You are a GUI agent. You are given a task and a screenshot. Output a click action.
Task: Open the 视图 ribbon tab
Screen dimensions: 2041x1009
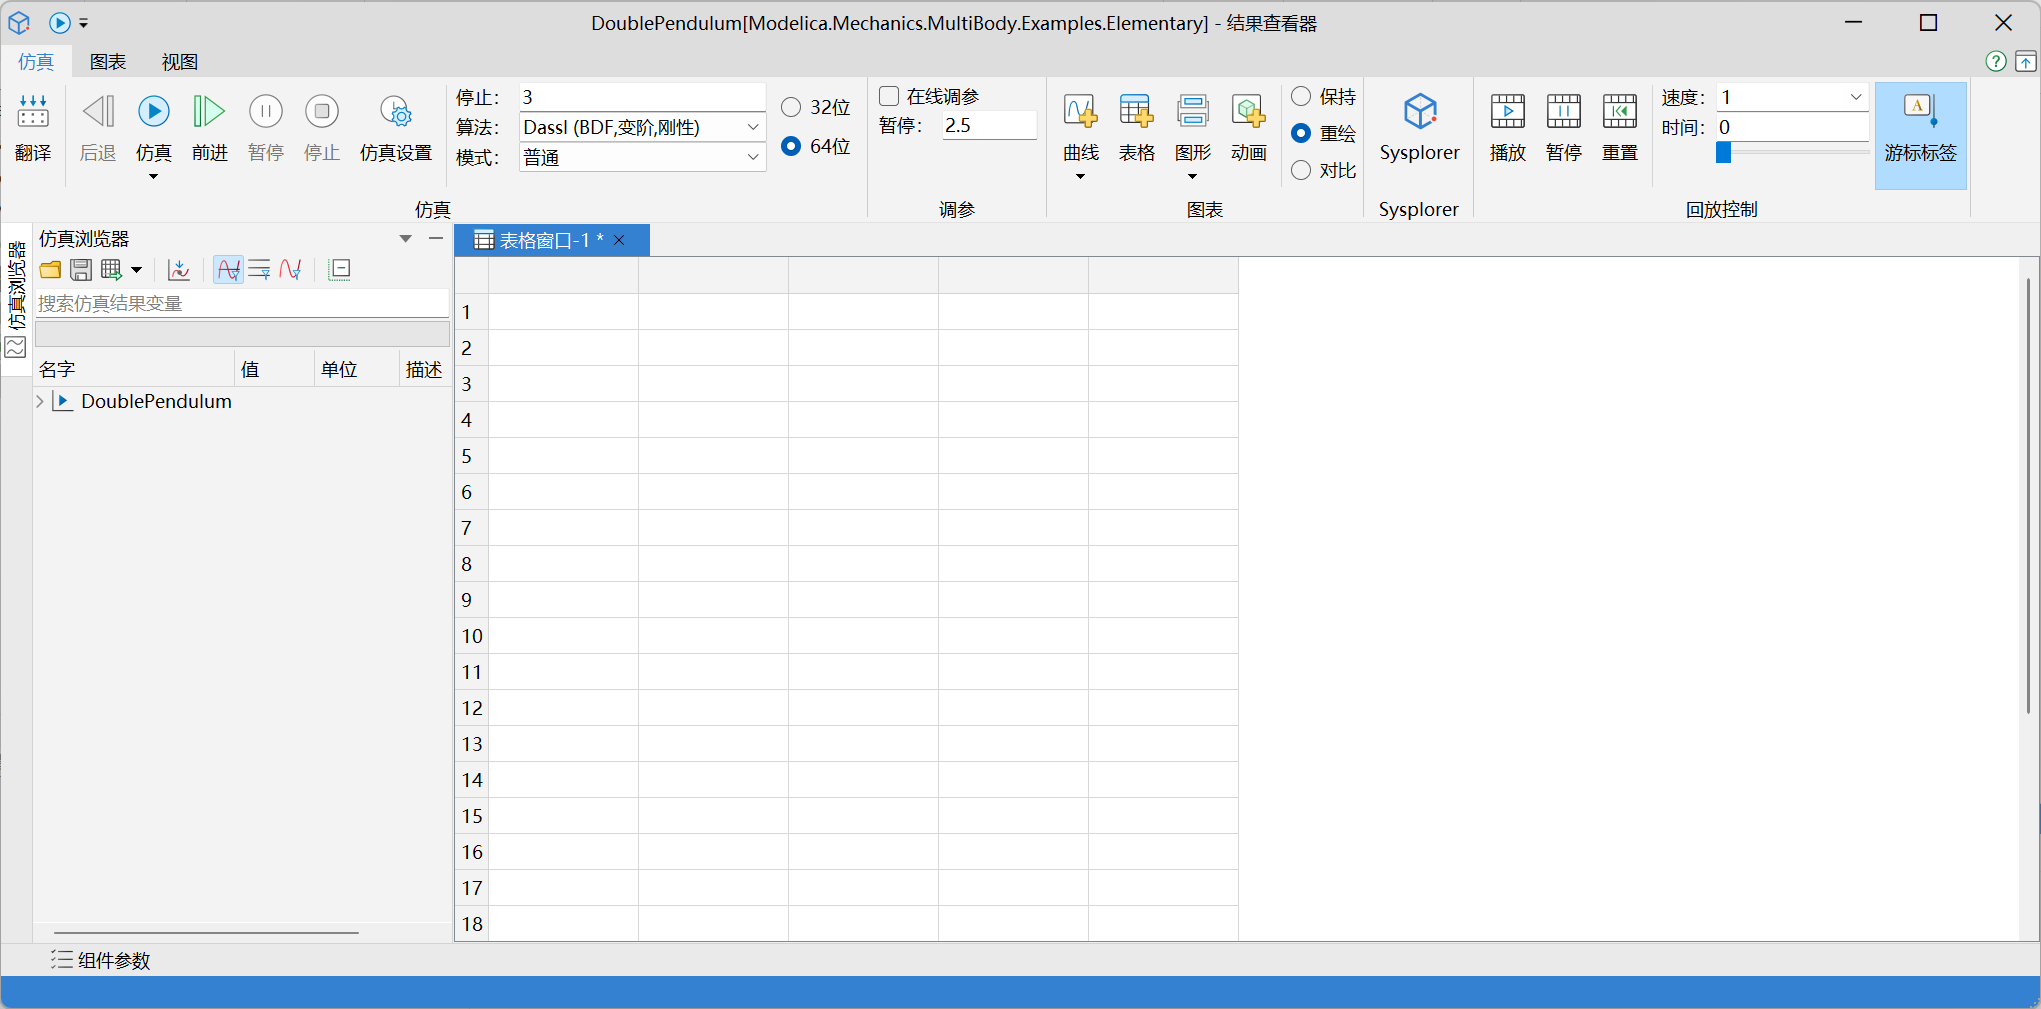tap(180, 62)
